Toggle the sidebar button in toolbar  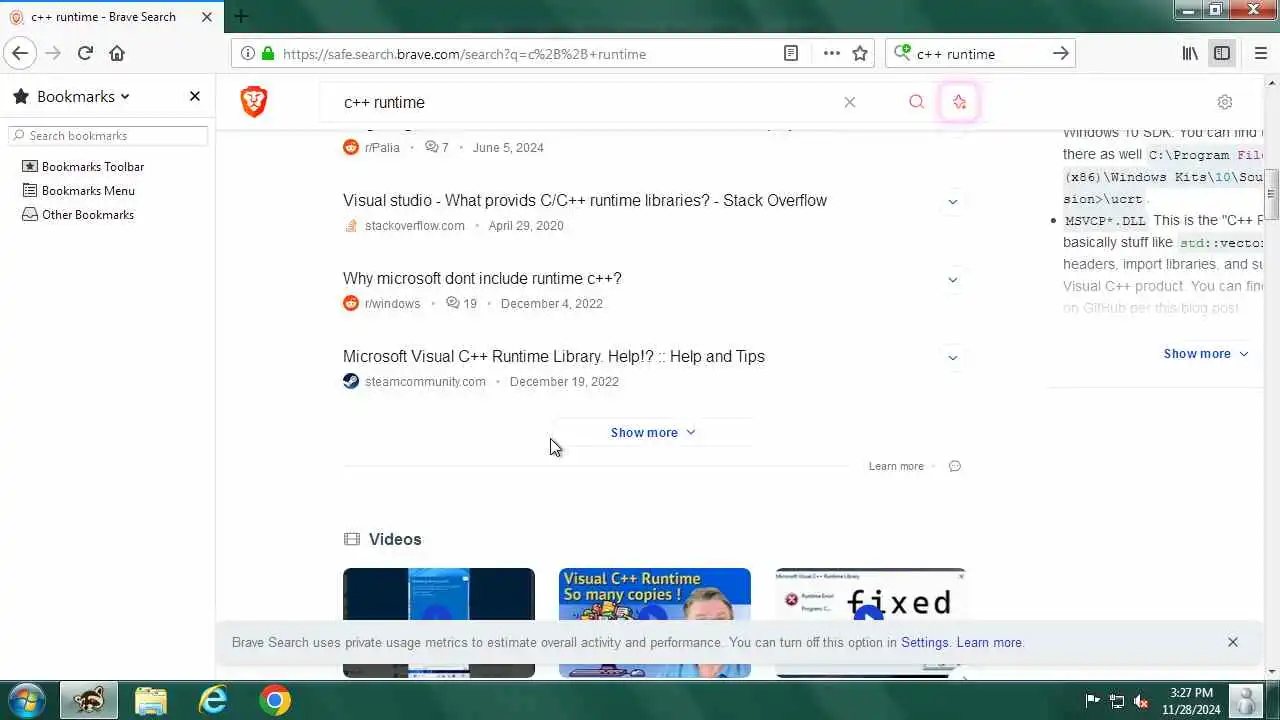pyautogui.click(x=1222, y=53)
